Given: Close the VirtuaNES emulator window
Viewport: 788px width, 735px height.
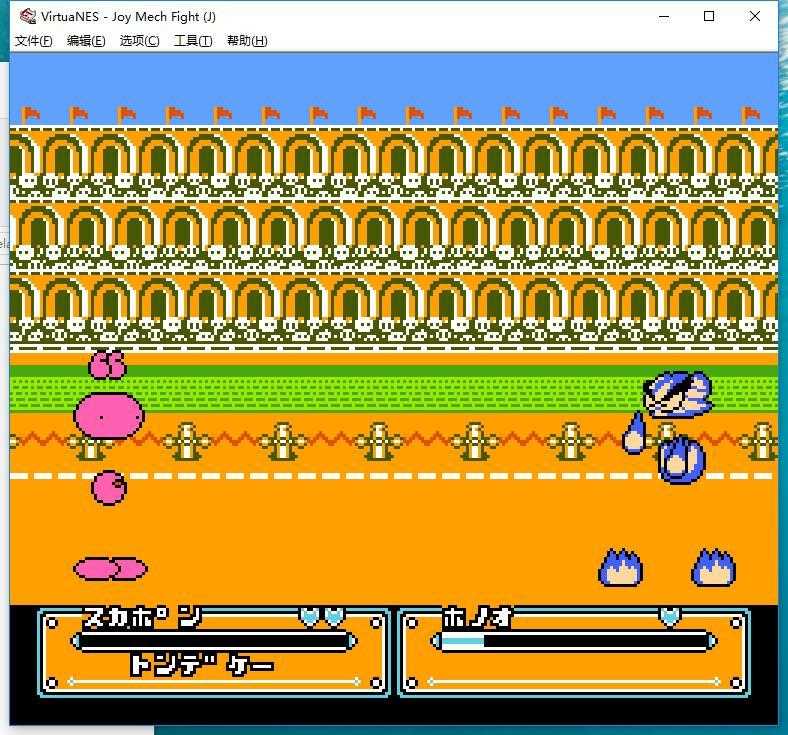Looking at the screenshot, I should 754,16.
